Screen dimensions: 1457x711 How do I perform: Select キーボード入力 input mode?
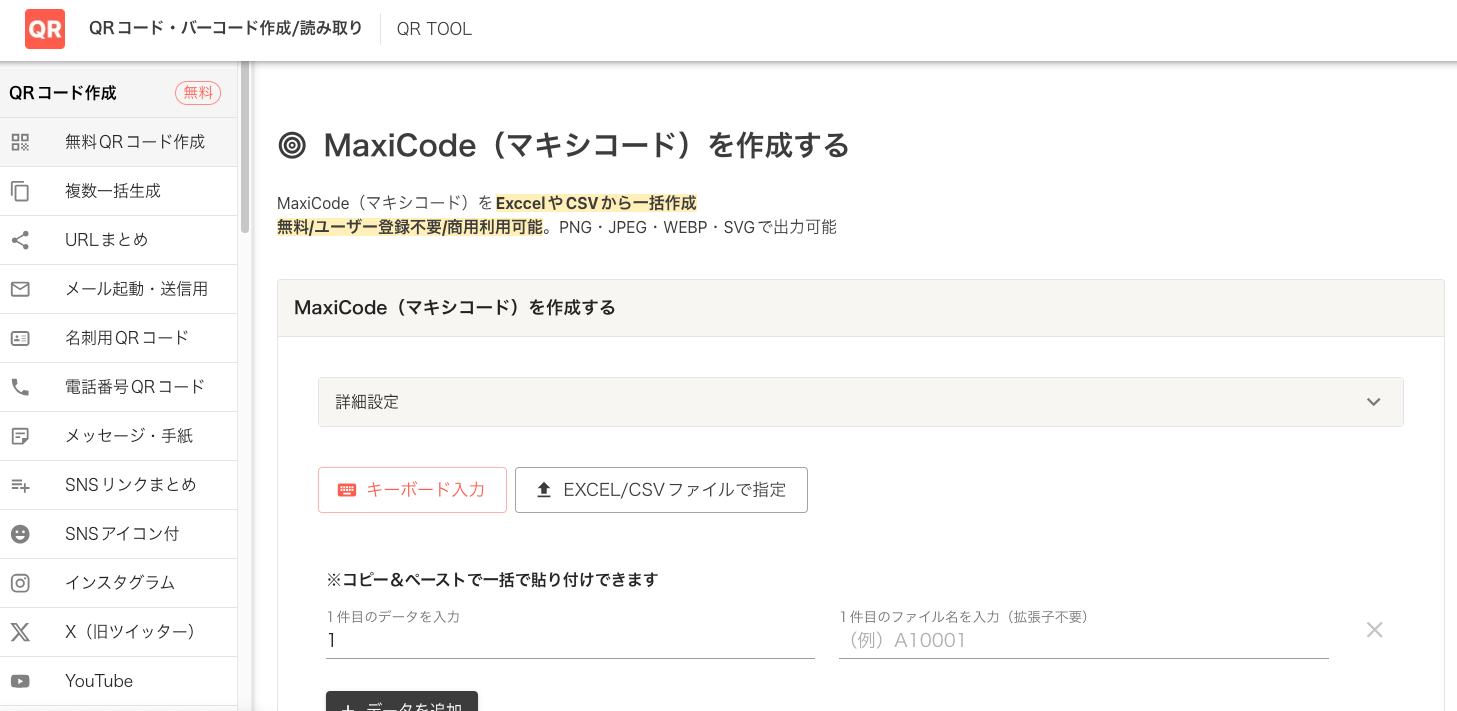tap(412, 489)
